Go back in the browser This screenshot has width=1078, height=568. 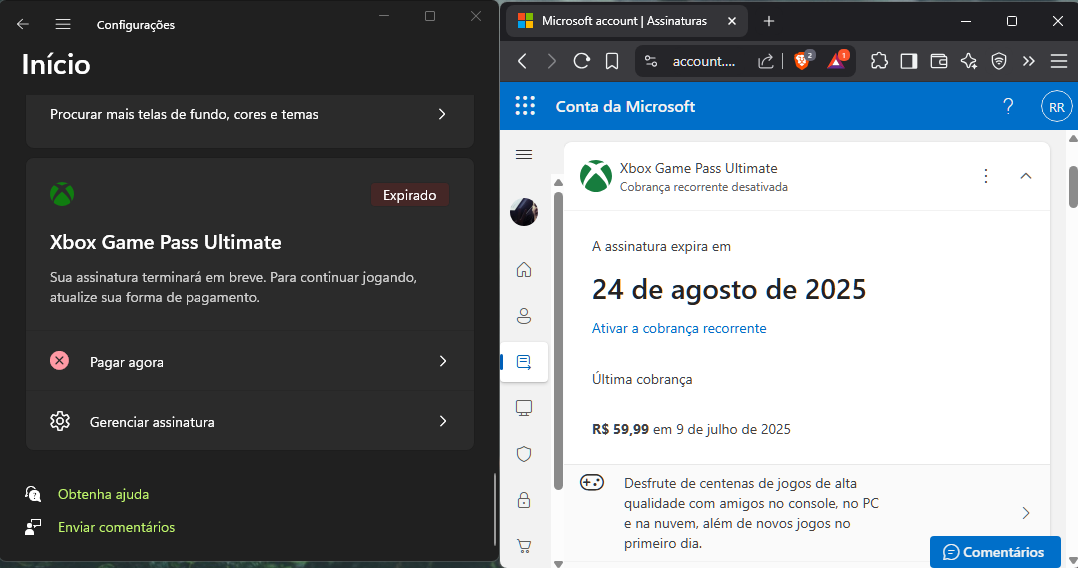tap(522, 61)
